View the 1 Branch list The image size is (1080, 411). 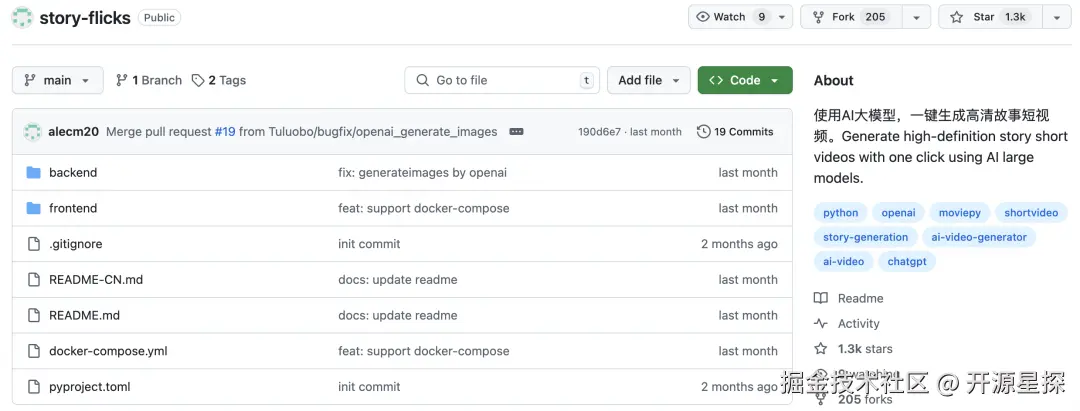tap(149, 80)
